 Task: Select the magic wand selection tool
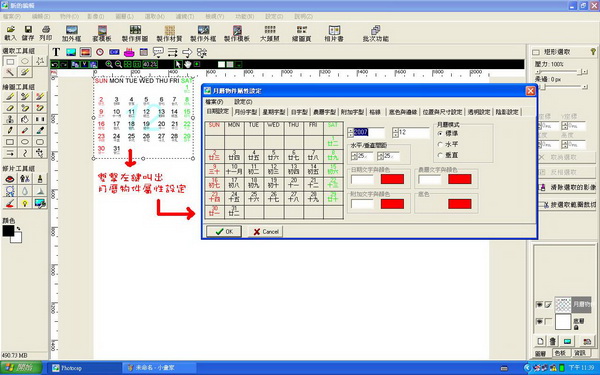click(10, 72)
